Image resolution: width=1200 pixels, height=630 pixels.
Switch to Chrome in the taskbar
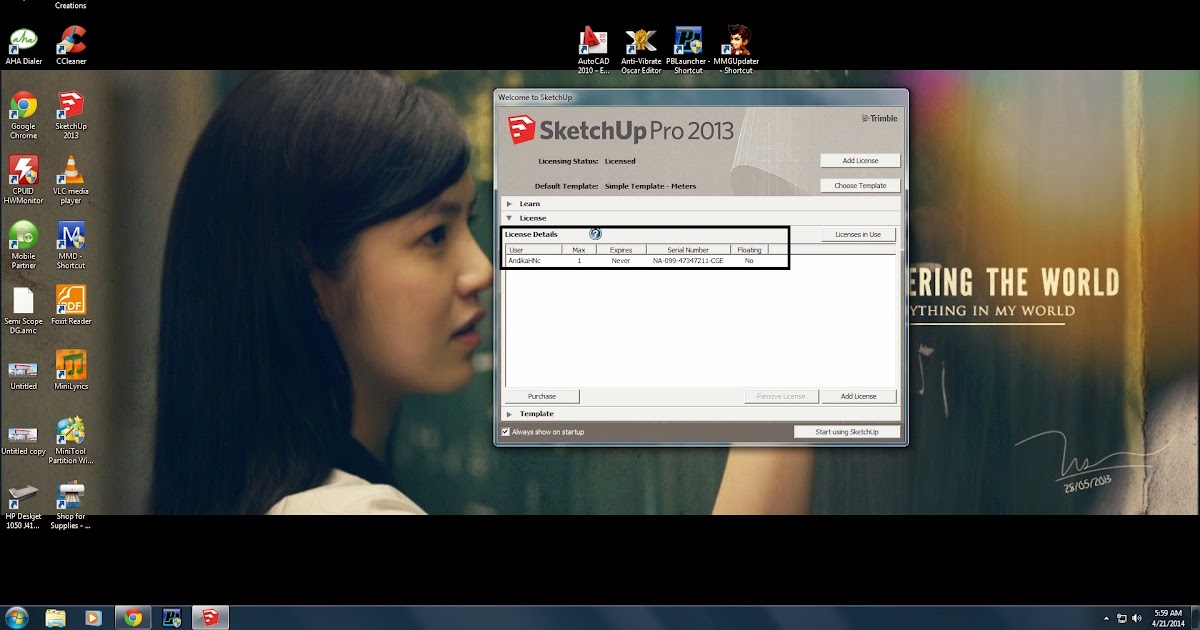[132, 617]
